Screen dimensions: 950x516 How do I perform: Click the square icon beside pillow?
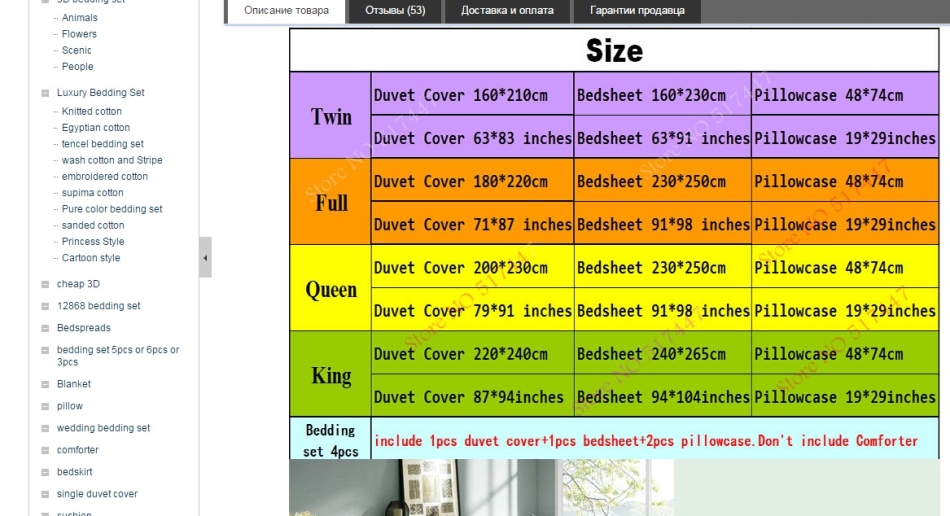click(x=45, y=407)
